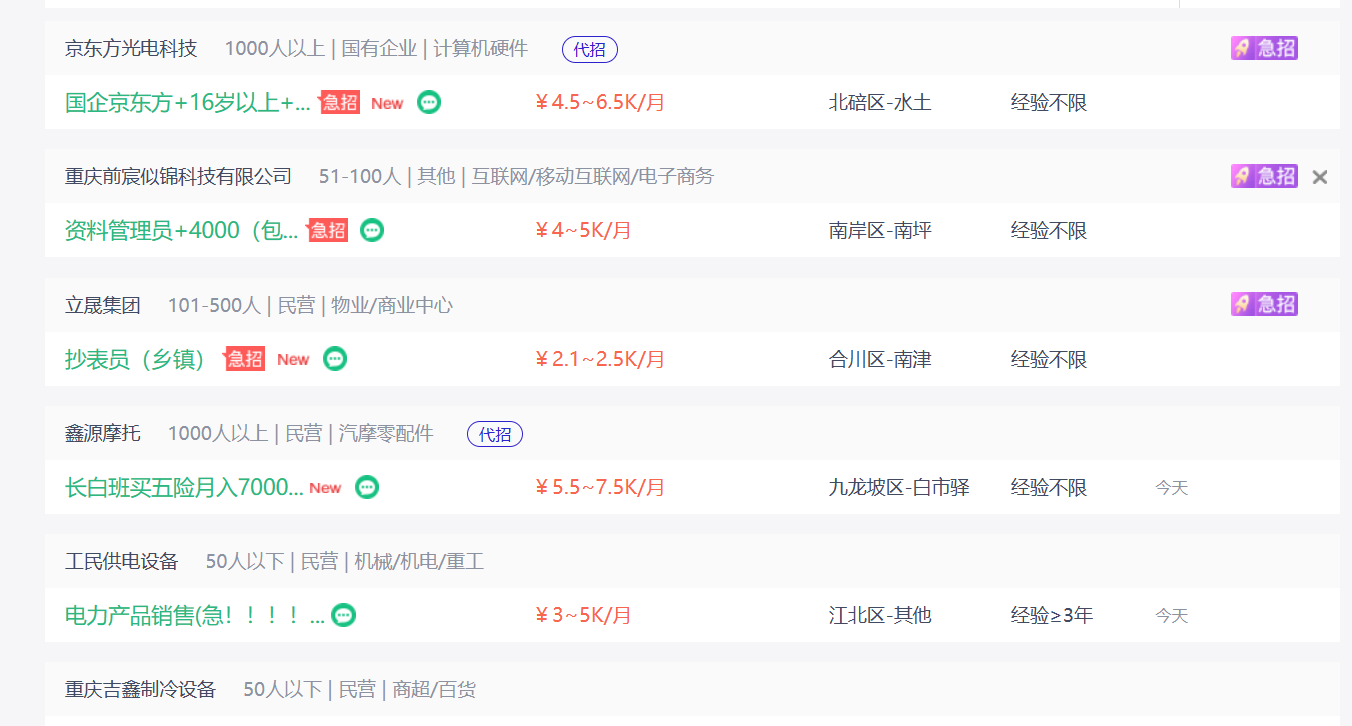Open company 重庆吉鑫制冷设备
The image size is (1352, 726).
coord(141,689)
